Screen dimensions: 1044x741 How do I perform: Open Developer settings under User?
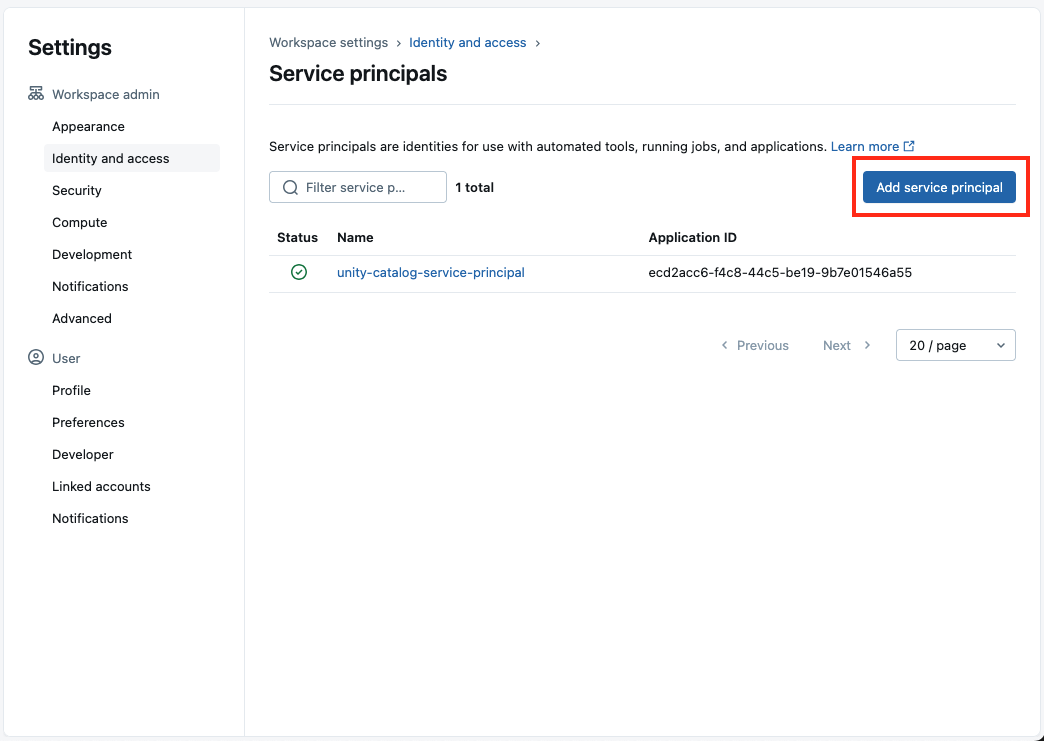pos(82,454)
